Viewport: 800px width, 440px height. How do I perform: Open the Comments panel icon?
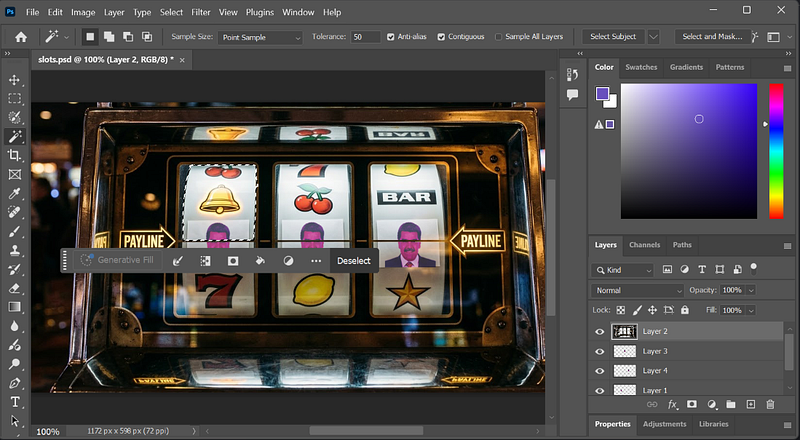572,94
